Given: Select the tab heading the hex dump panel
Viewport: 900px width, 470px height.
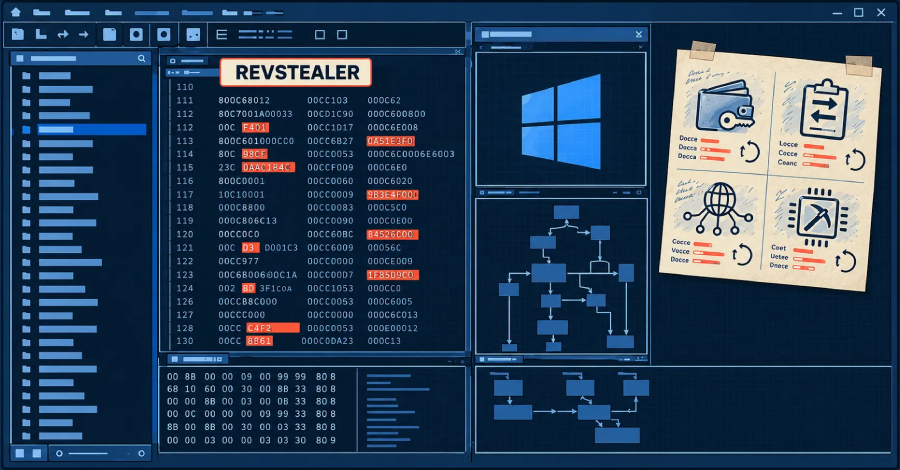Looking at the screenshot, I should (197, 359).
